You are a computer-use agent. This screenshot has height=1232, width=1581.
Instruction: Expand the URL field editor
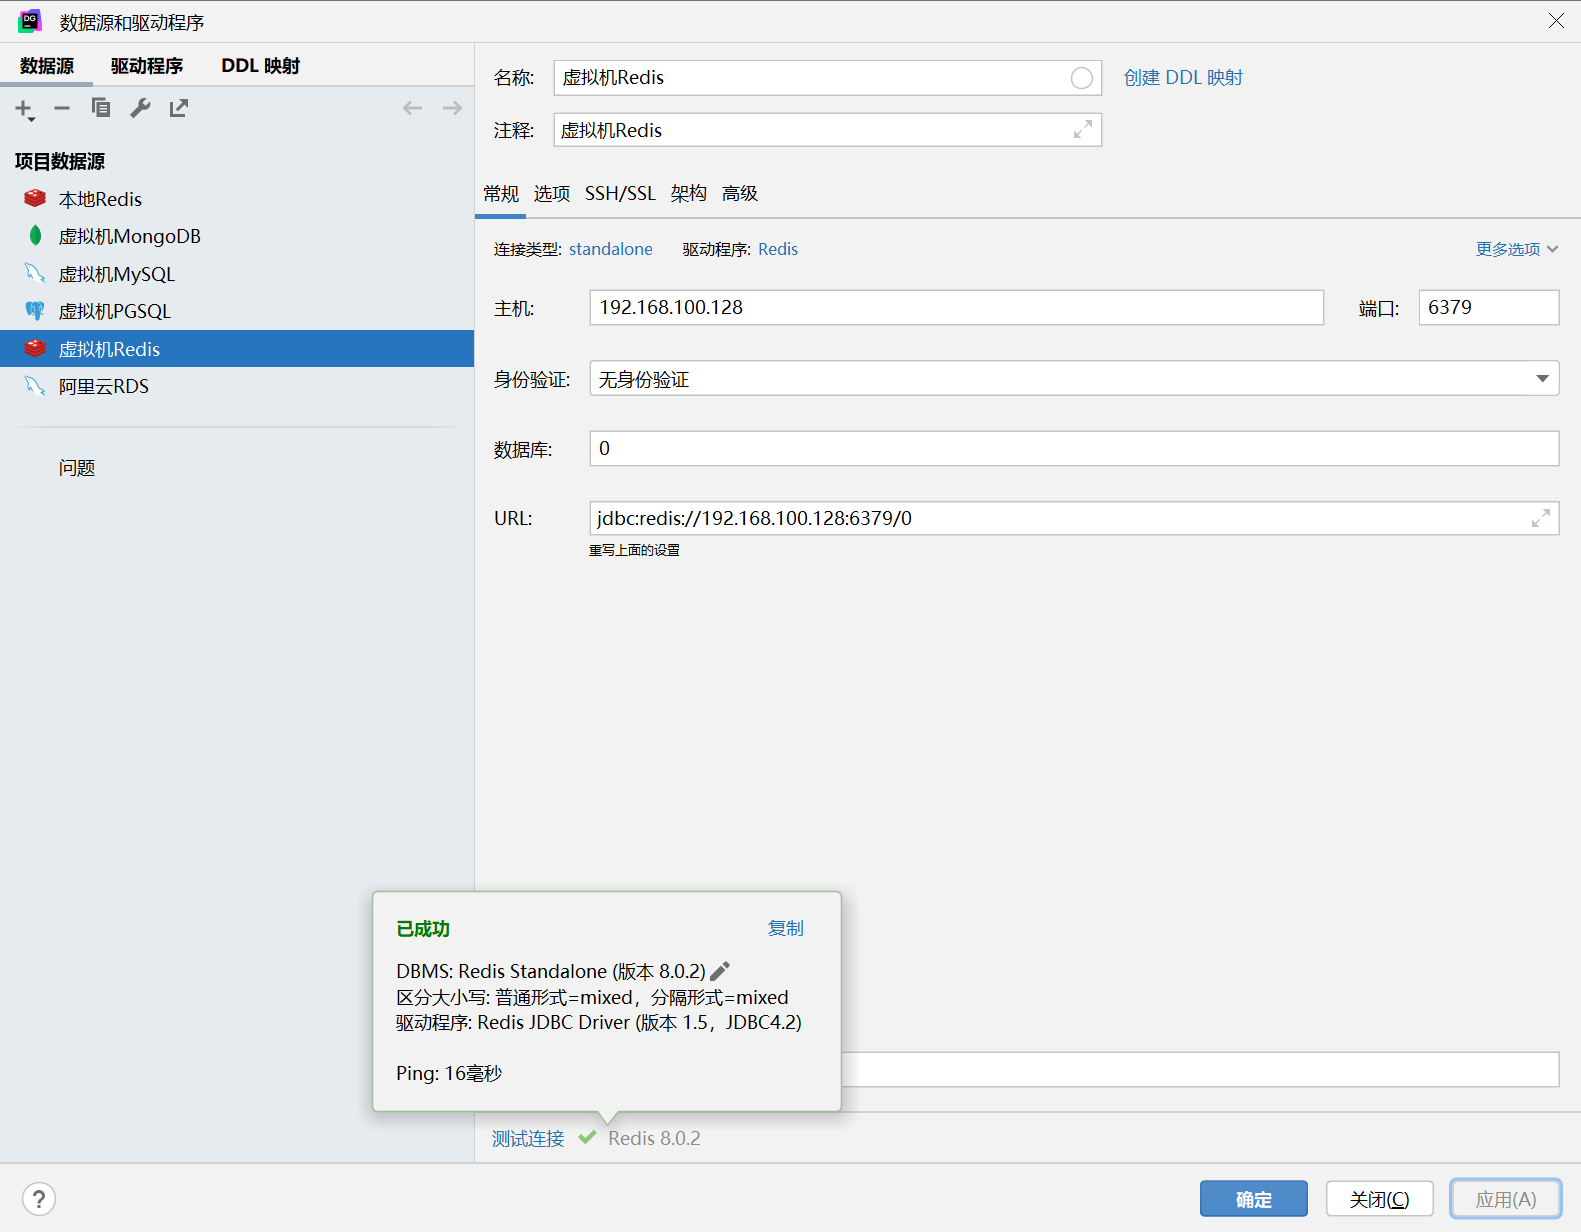pyautogui.click(x=1541, y=518)
